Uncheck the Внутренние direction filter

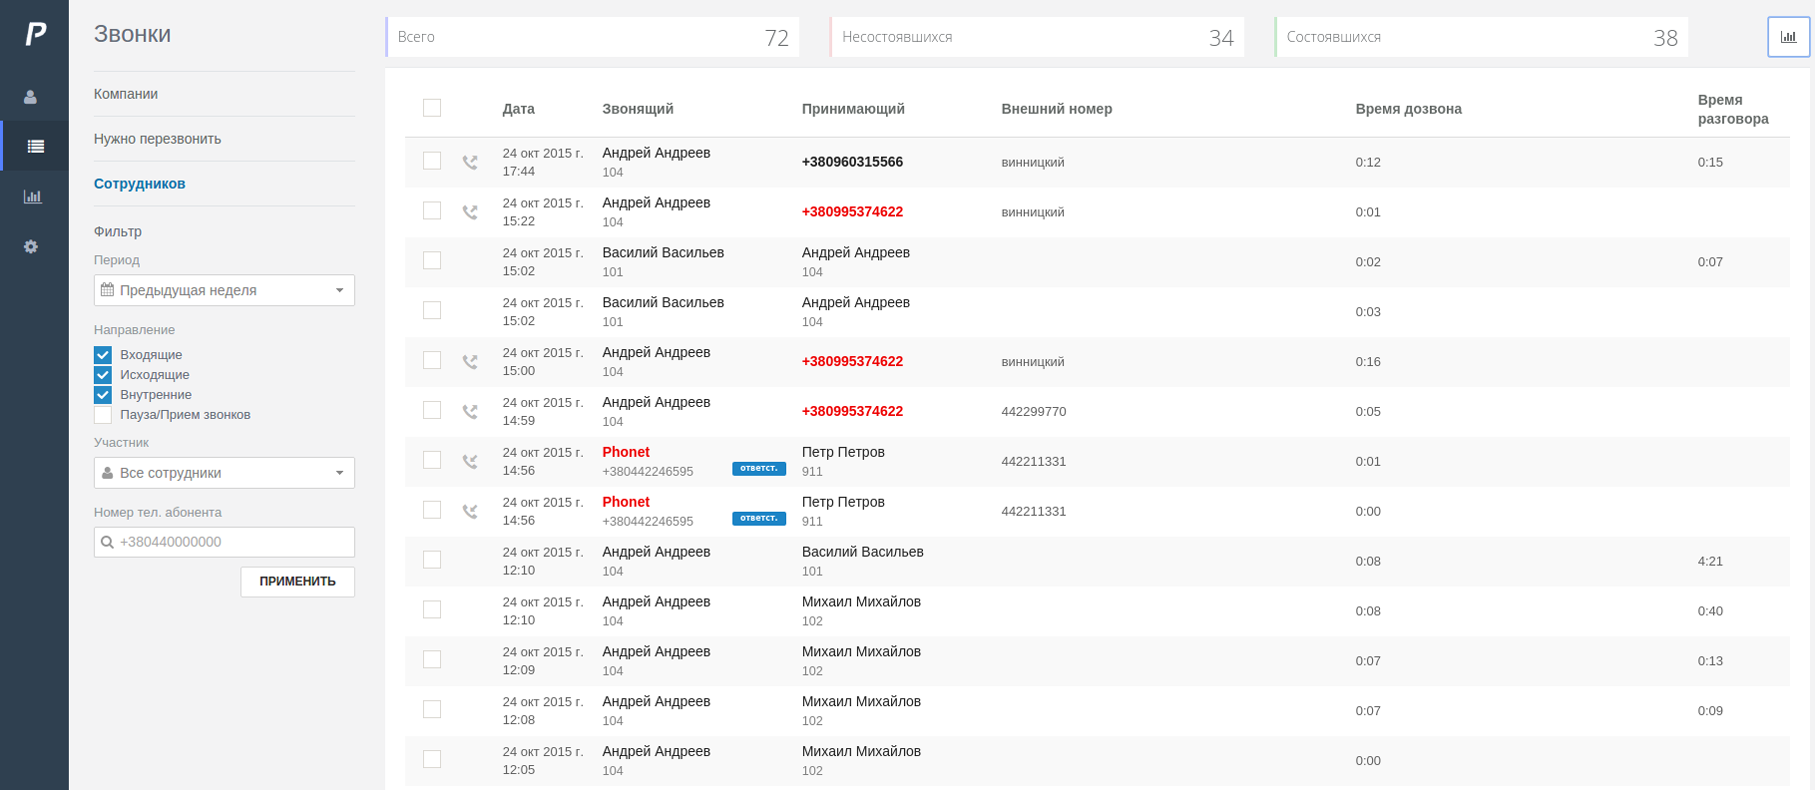tap(103, 395)
